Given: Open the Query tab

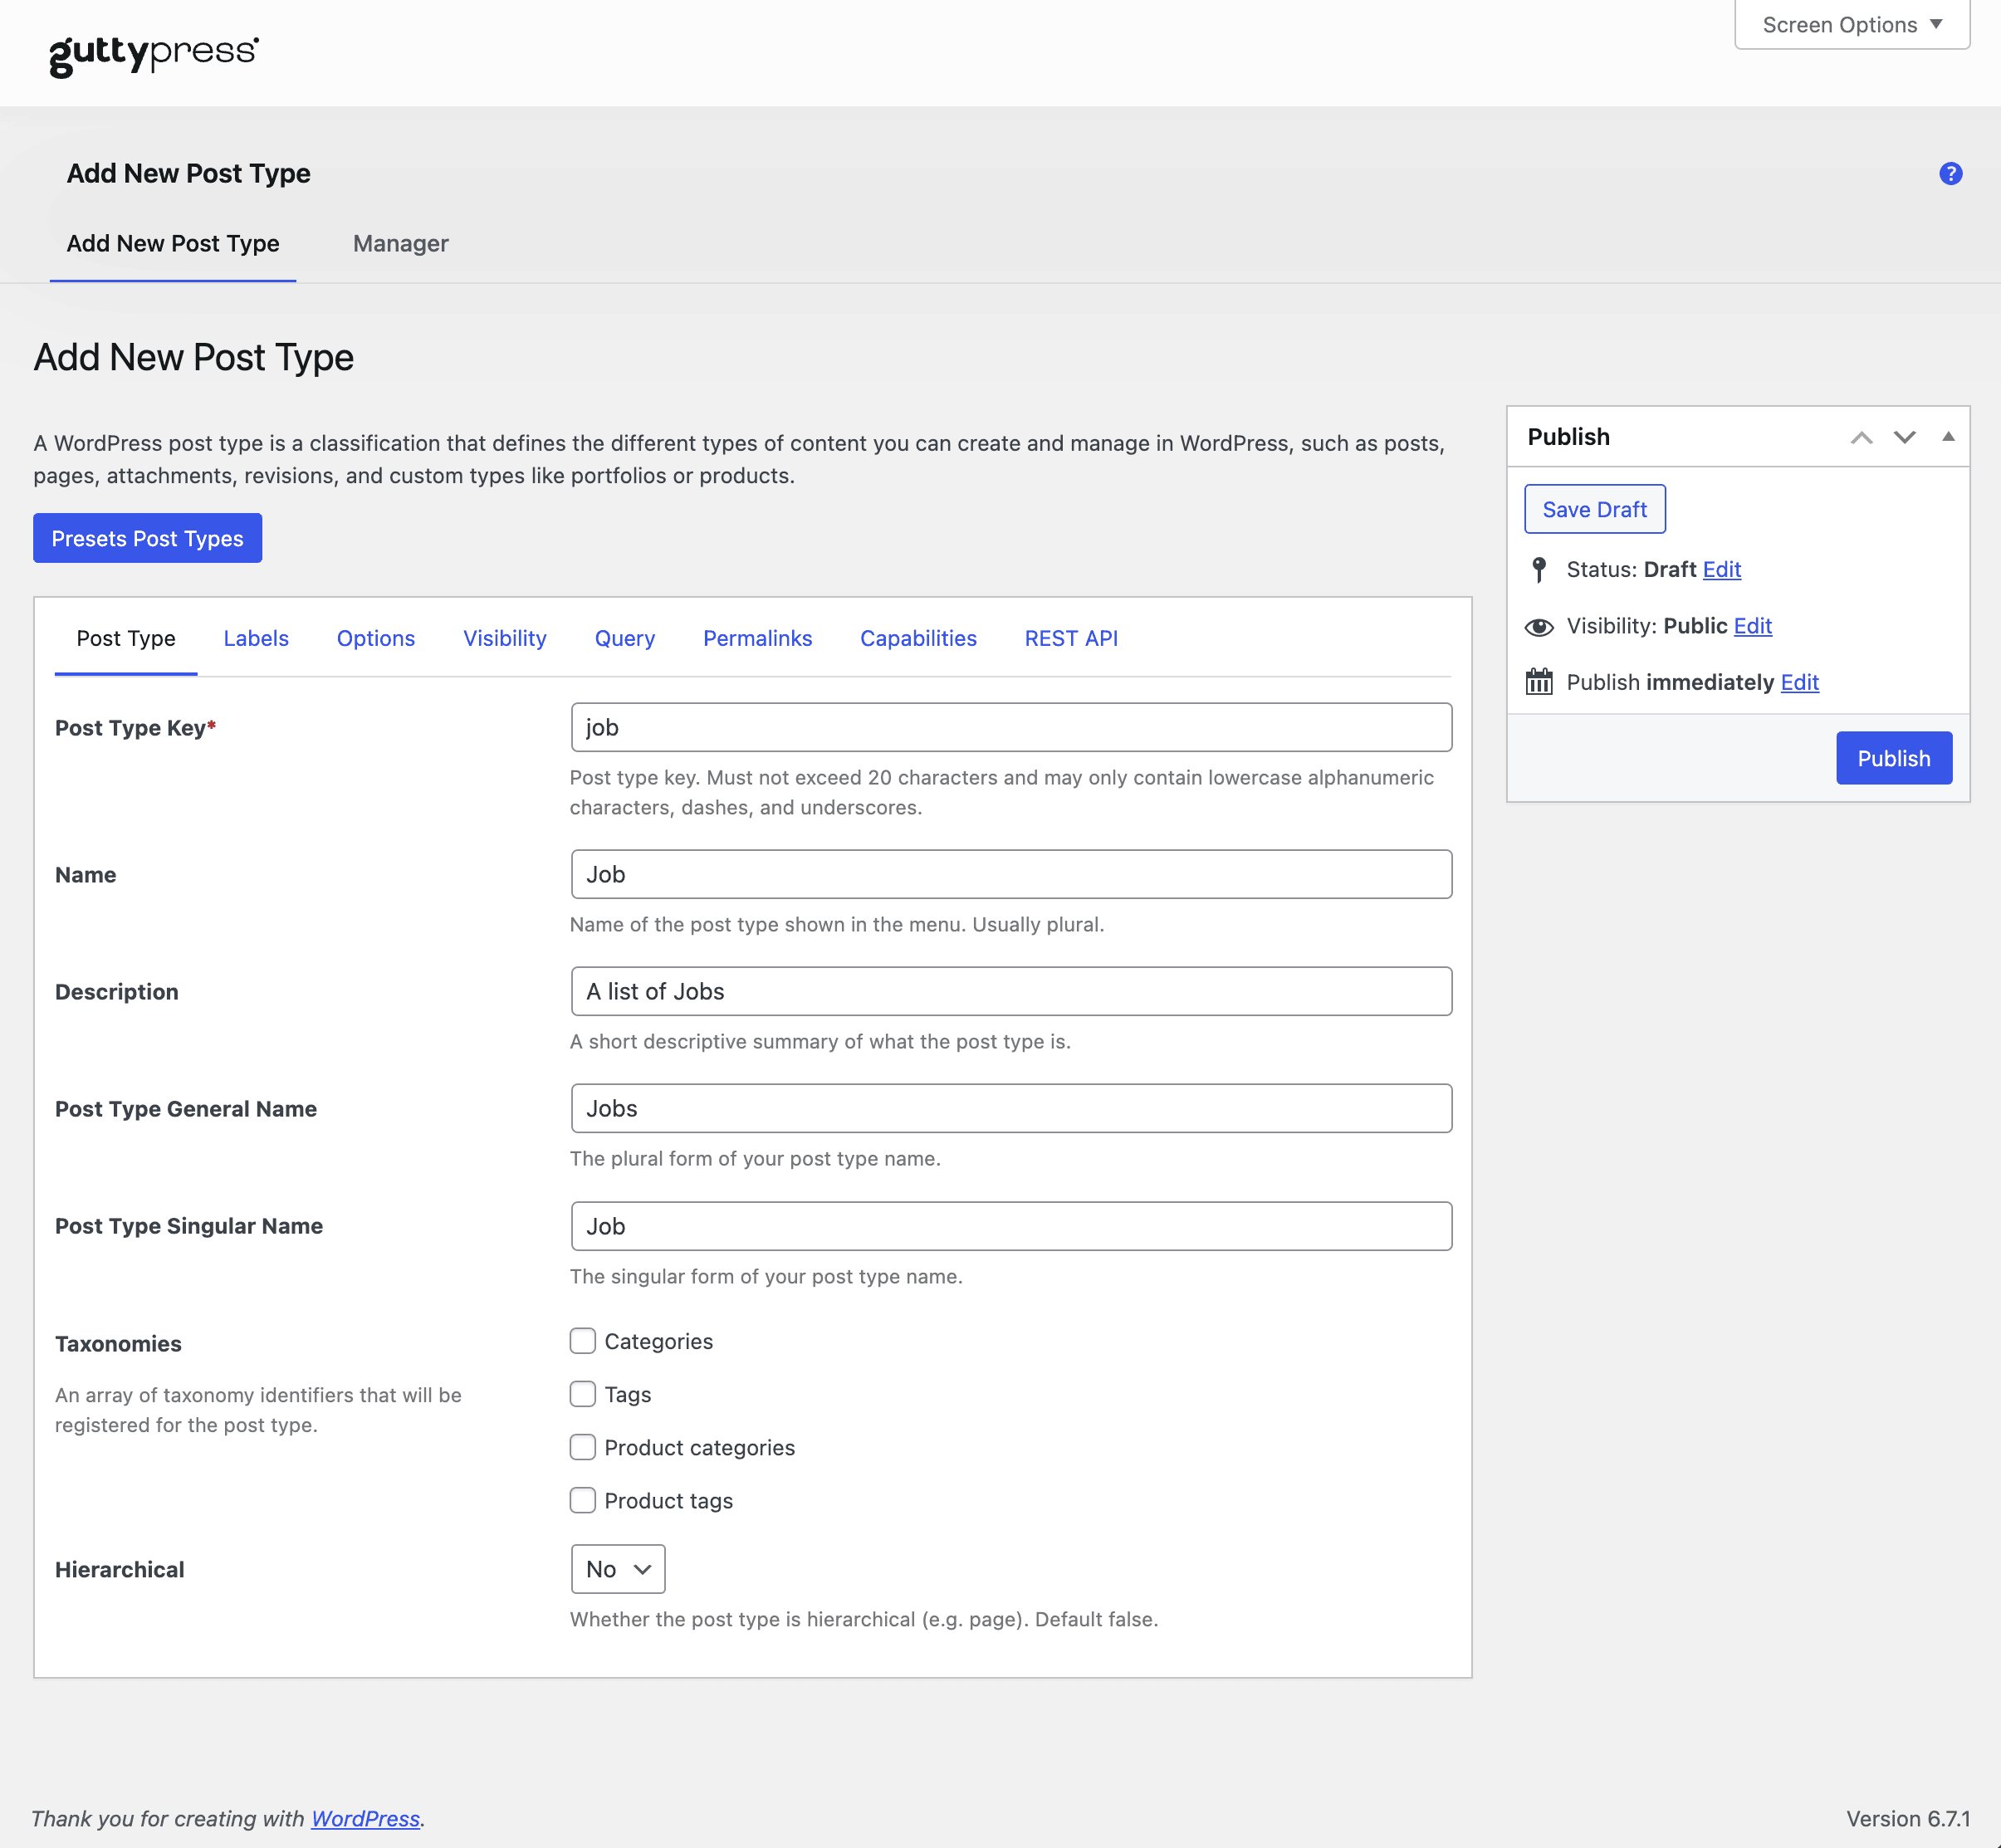Looking at the screenshot, I should coord(625,638).
